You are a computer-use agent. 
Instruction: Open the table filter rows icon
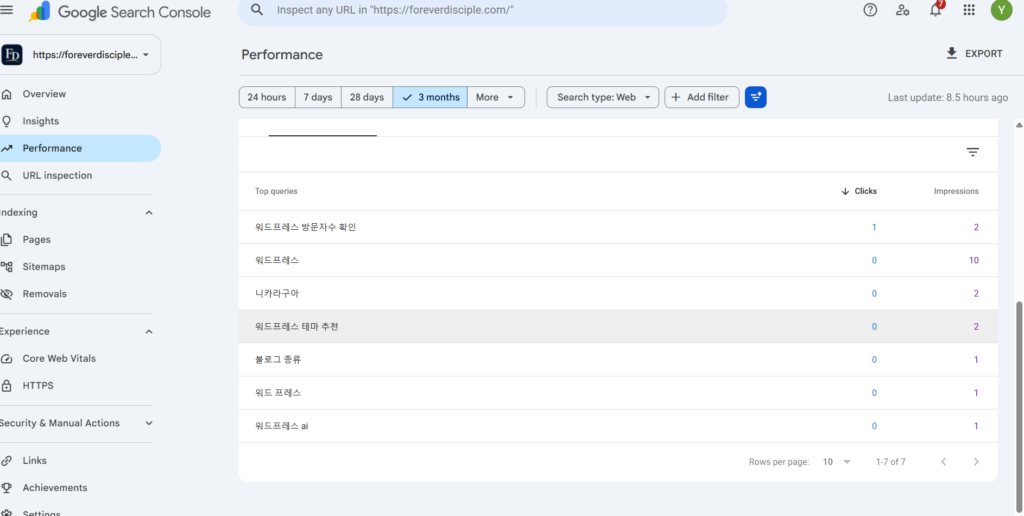(x=972, y=152)
